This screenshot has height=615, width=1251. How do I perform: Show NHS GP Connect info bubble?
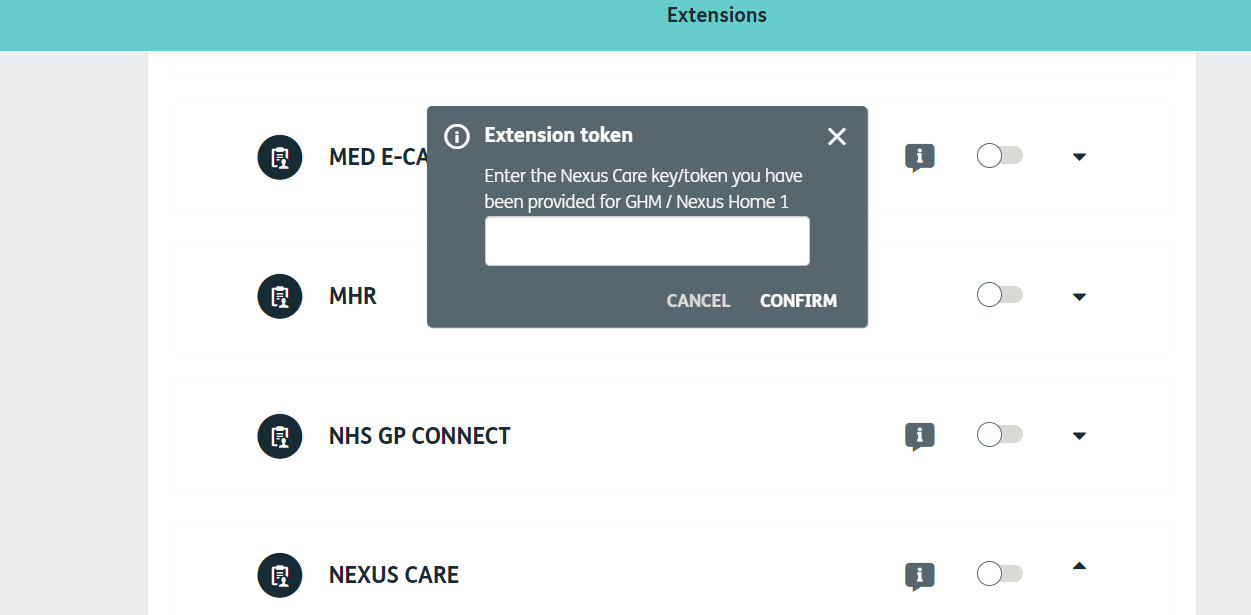click(919, 436)
